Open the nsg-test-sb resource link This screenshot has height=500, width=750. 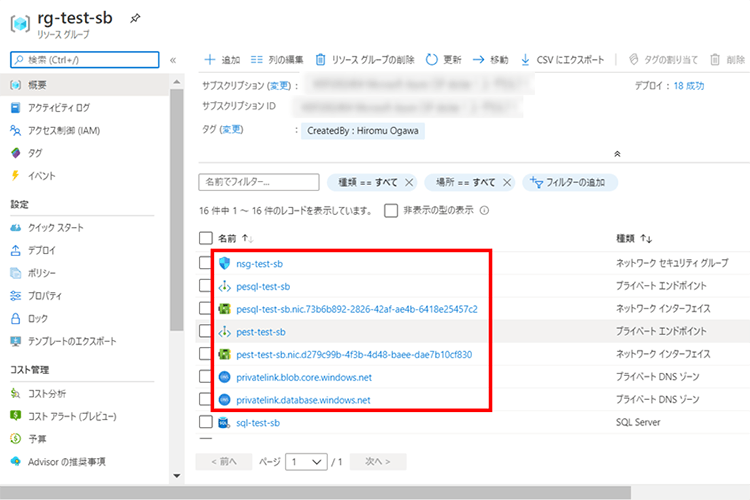point(259,264)
